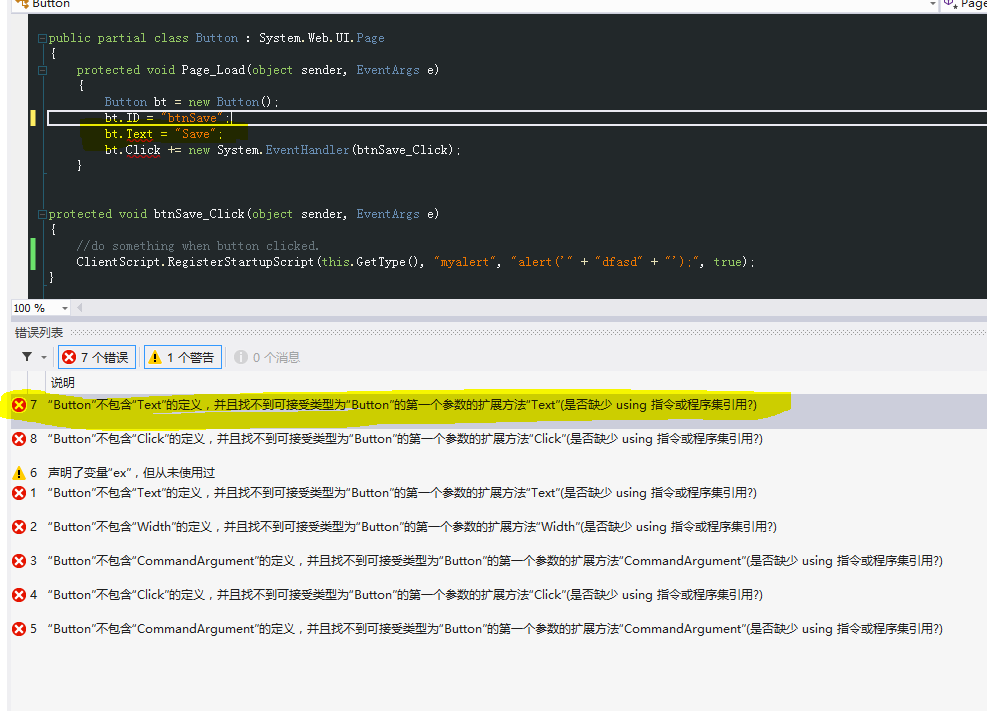Screen dimensions: 987x711
Task: Toggle the 7 个错误 errors filter
Action: [97, 357]
